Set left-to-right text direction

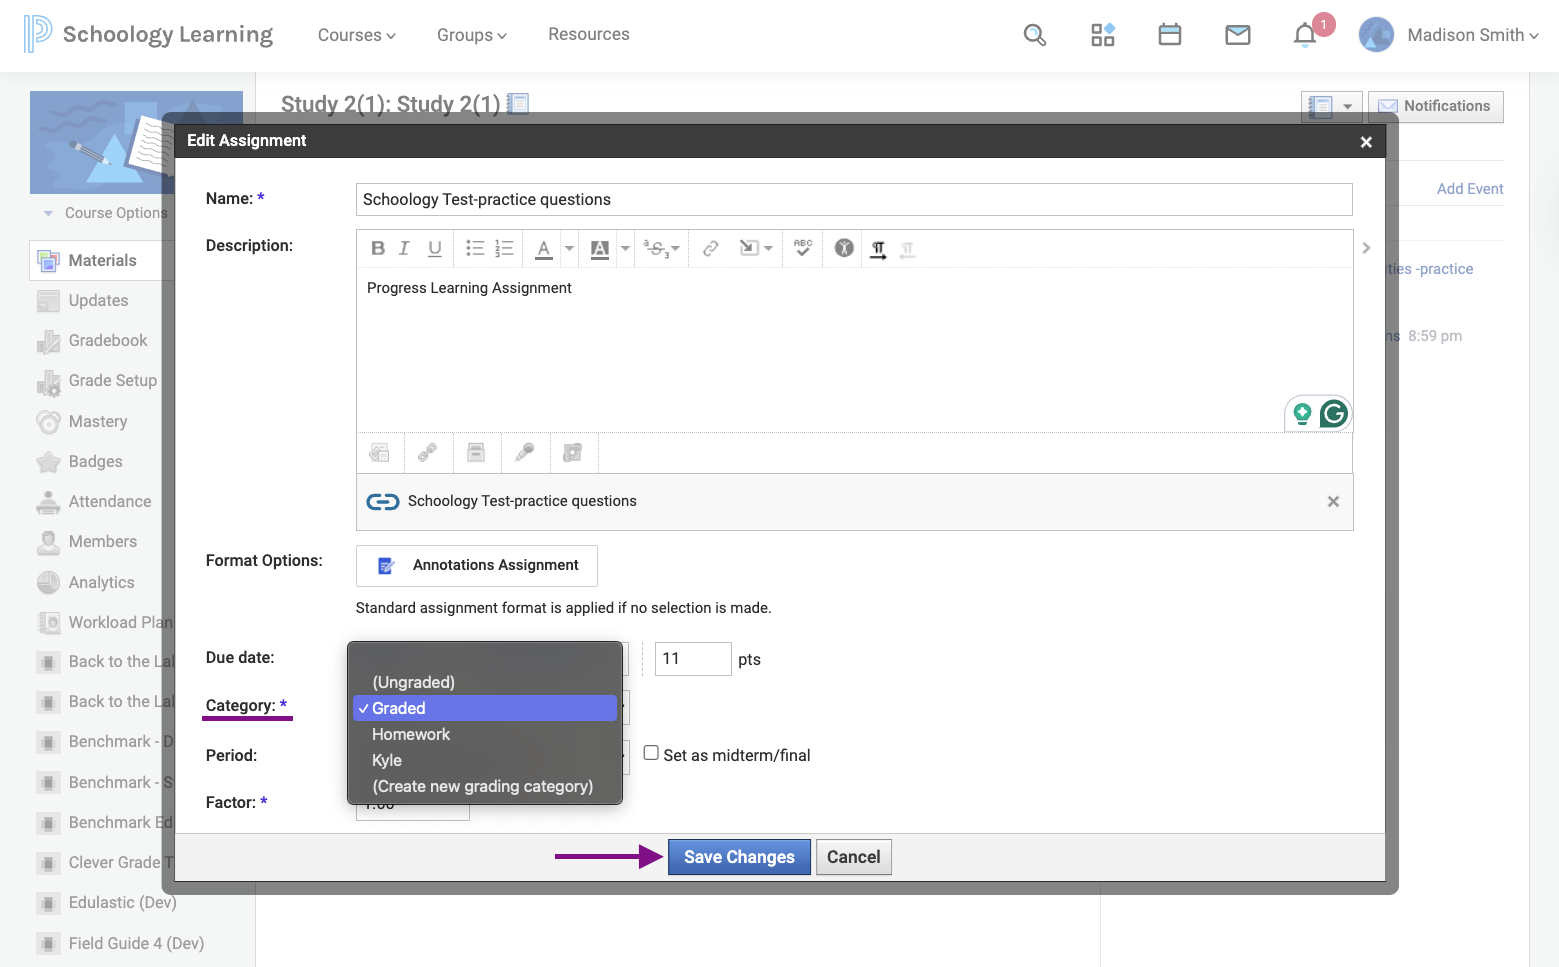(878, 250)
